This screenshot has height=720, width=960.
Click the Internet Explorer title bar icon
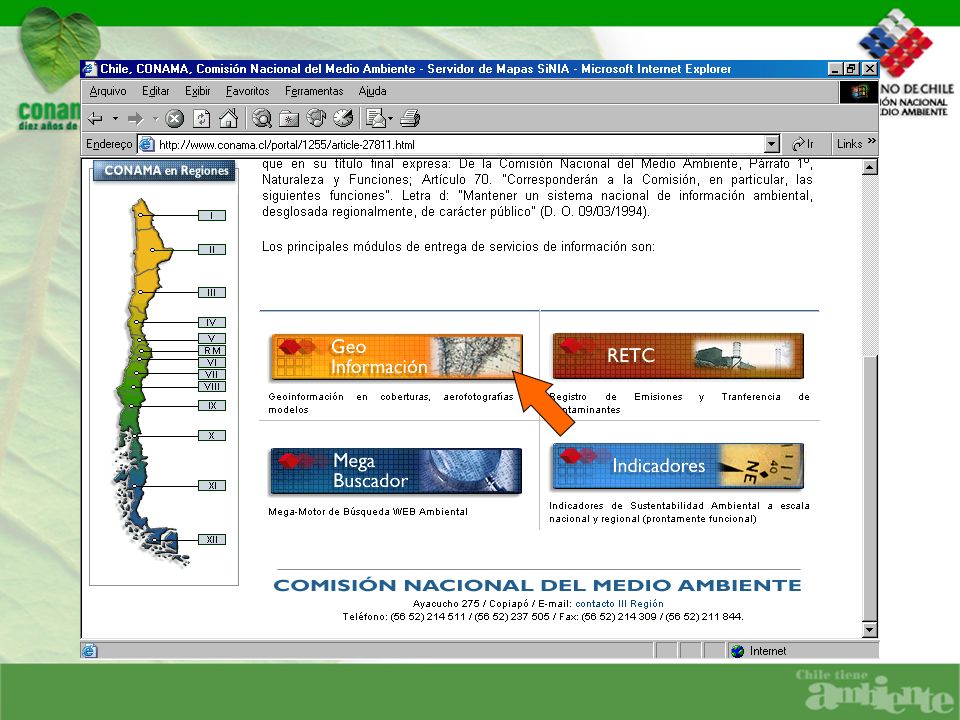pyautogui.click(x=89, y=69)
